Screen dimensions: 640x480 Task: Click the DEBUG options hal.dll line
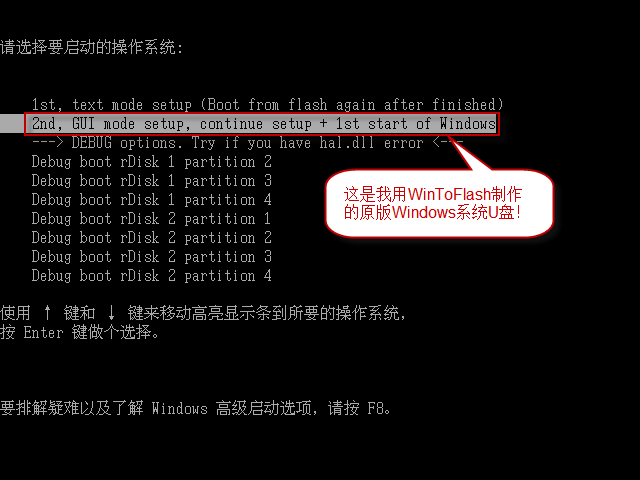coord(247,143)
